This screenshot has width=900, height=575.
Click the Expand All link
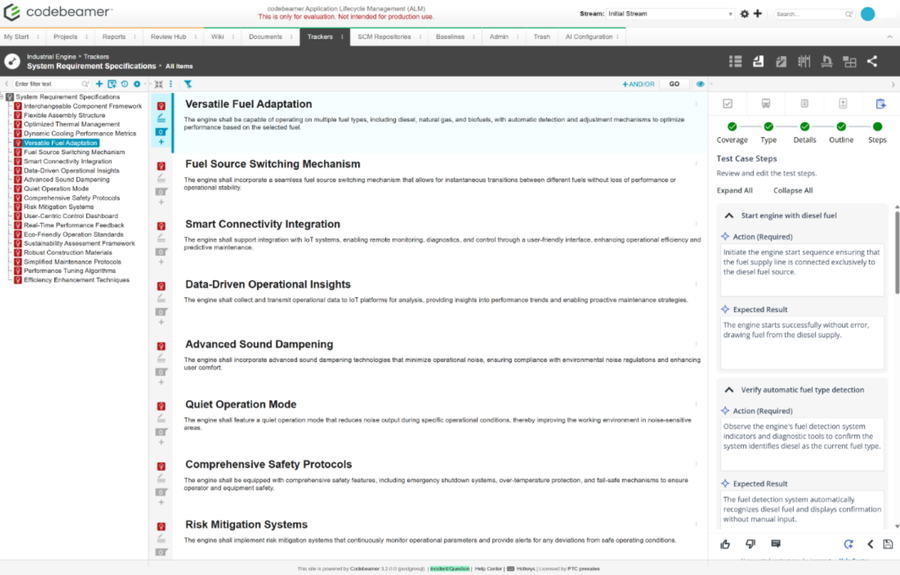[x=734, y=190]
